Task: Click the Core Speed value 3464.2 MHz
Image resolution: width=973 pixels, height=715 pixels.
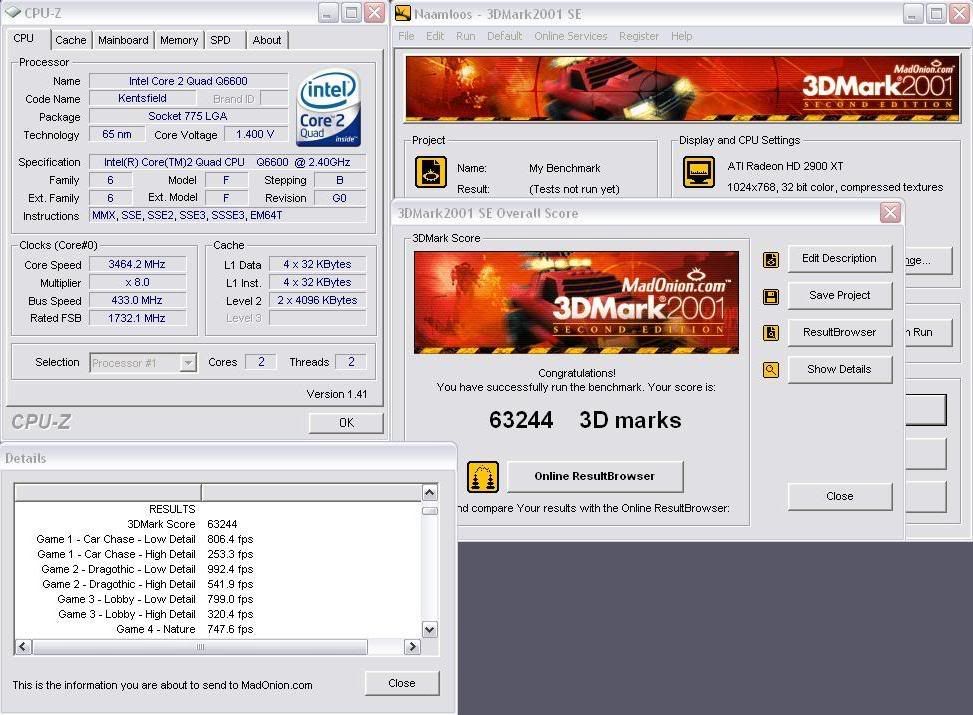Action: [x=137, y=264]
